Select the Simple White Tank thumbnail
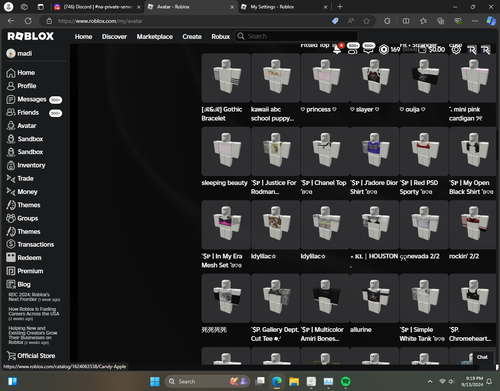 click(x=424, y=298)
